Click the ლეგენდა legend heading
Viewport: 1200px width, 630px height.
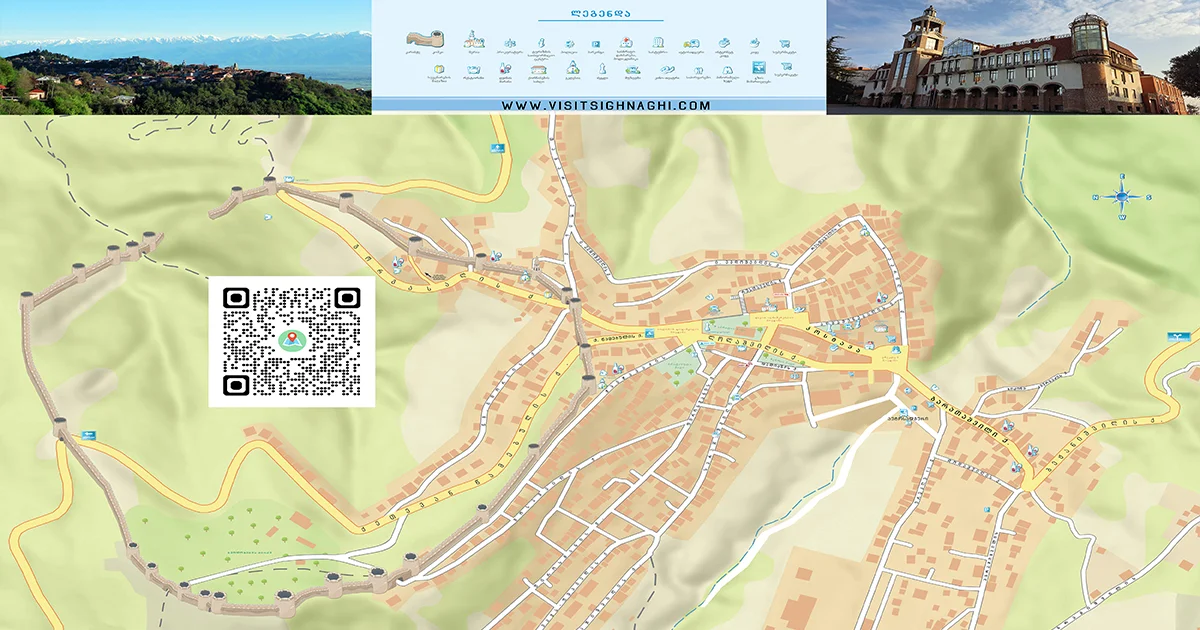[599, 14]
